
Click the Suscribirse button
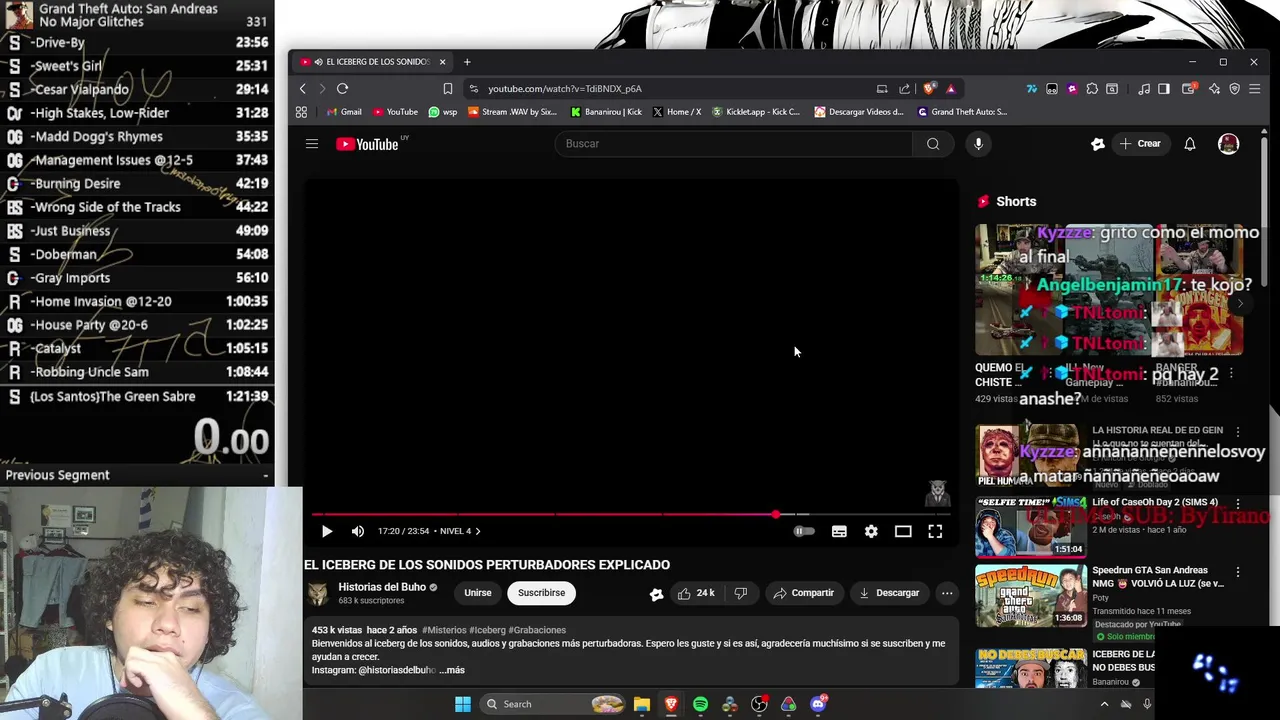pyautogui.click(x=541, y=593)
